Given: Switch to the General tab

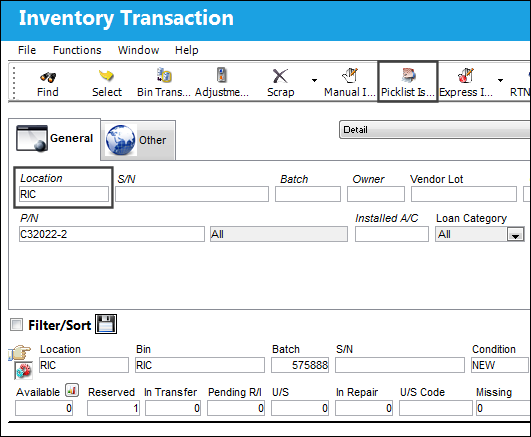Looking at the screenshot, I should 55,139.
